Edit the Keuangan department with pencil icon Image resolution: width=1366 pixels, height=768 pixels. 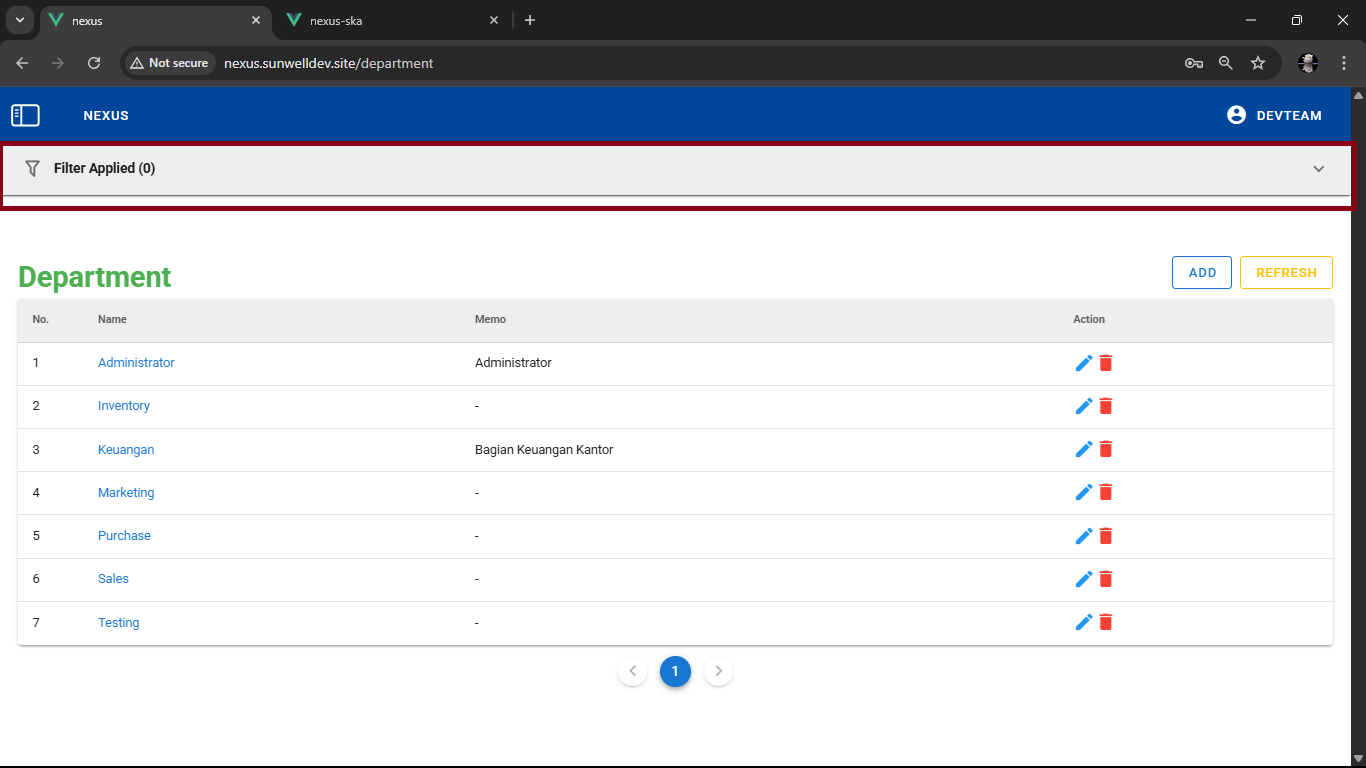coord(1083,450)
